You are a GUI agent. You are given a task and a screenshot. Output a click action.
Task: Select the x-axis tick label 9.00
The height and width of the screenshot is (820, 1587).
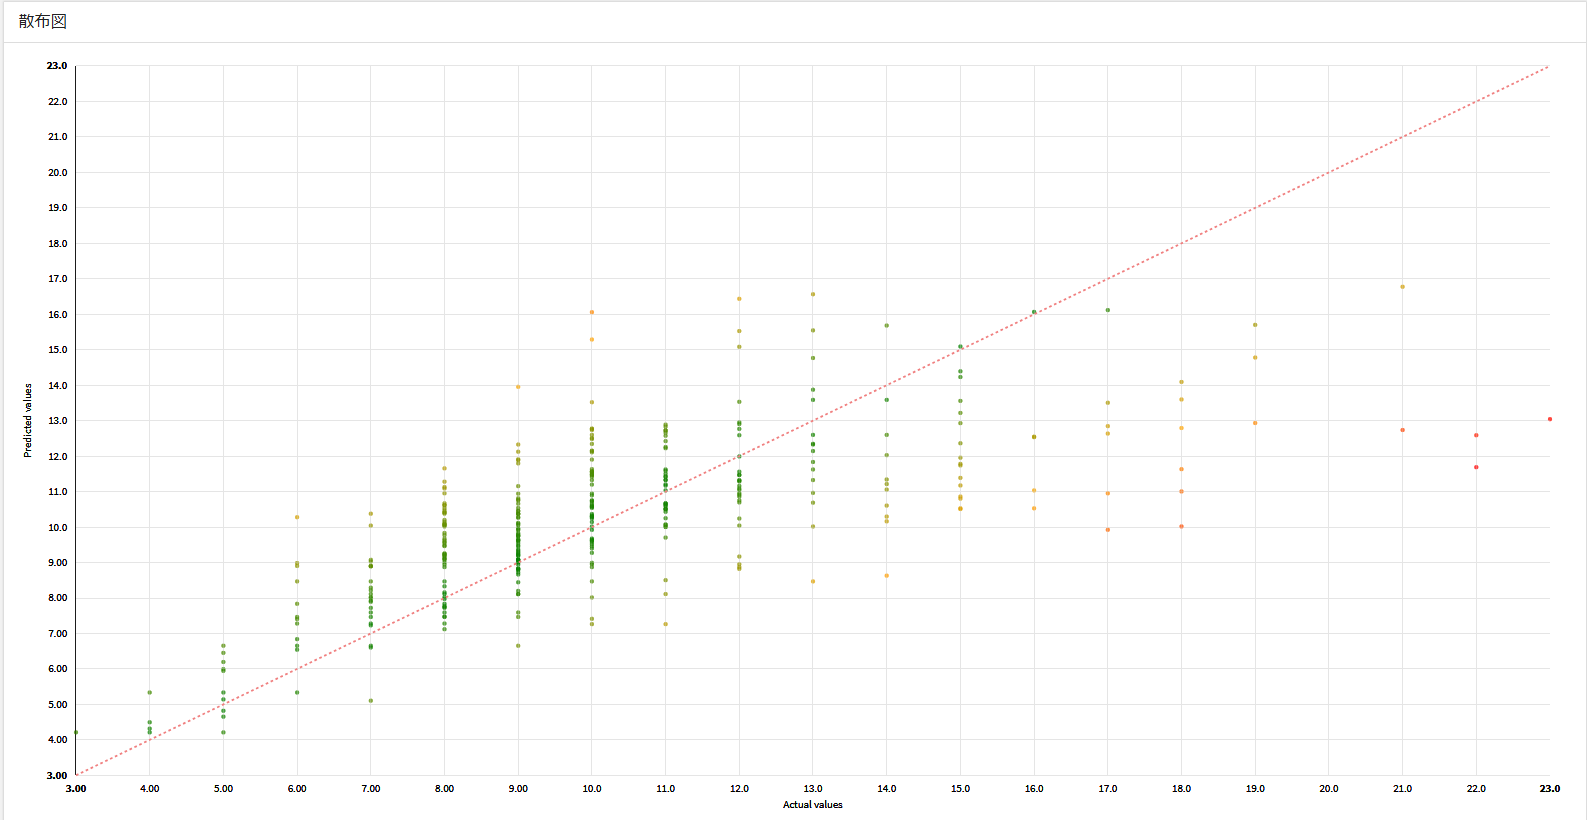(x=518, y=789)
